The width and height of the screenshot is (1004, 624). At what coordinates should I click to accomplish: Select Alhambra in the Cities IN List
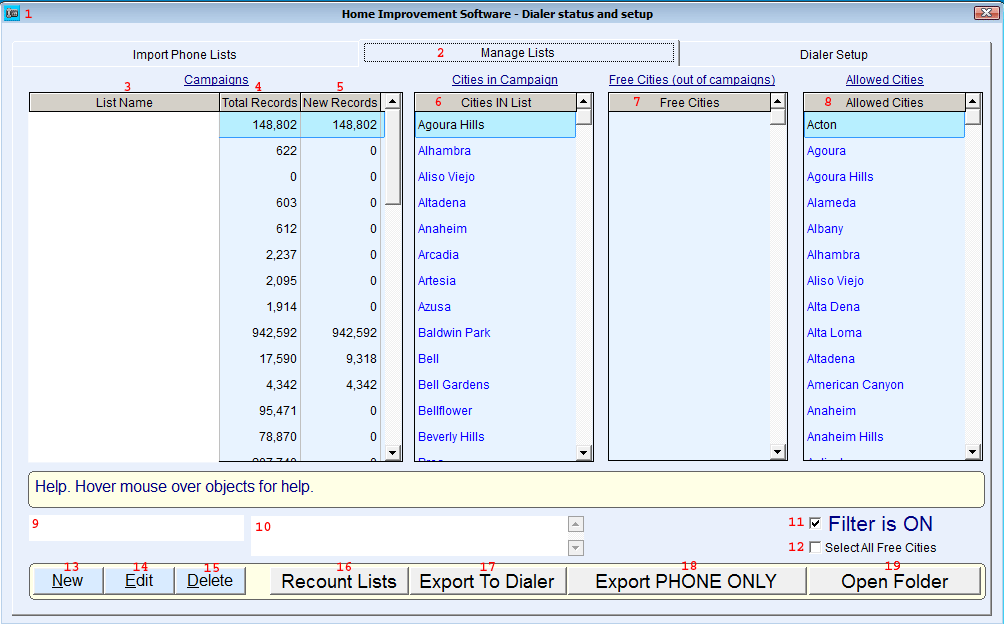[x=496, y=151]
